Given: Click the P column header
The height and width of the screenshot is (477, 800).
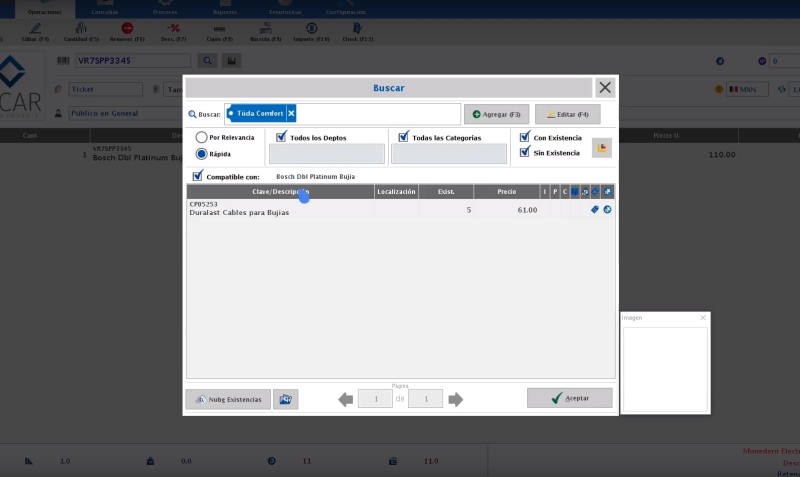Looking at the screenshot, I should (555, 192).
